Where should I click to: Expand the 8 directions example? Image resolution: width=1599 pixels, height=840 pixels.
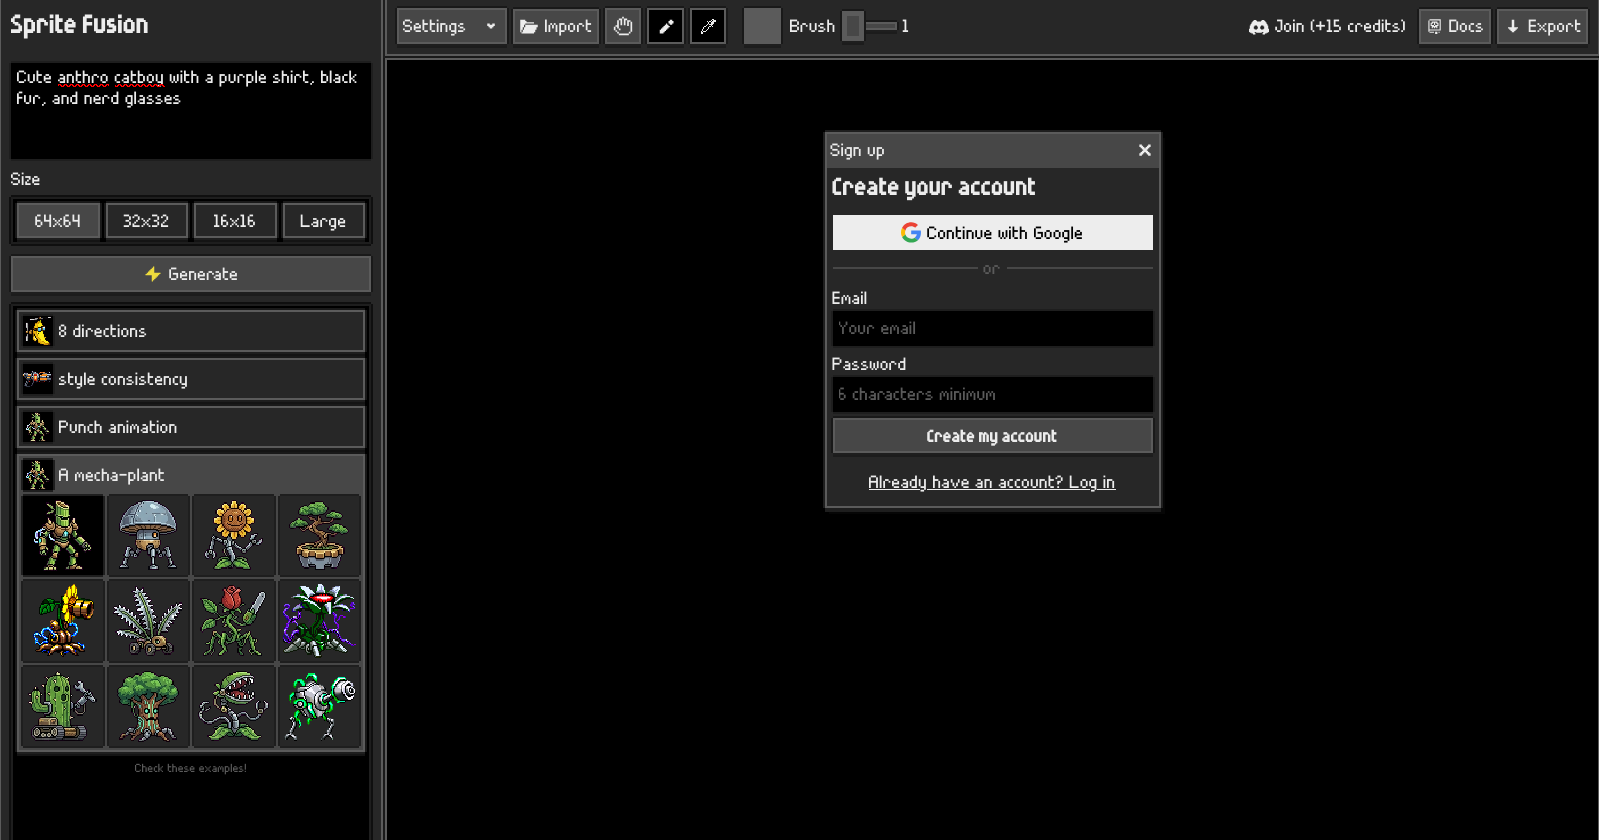[x=191, y=331]
